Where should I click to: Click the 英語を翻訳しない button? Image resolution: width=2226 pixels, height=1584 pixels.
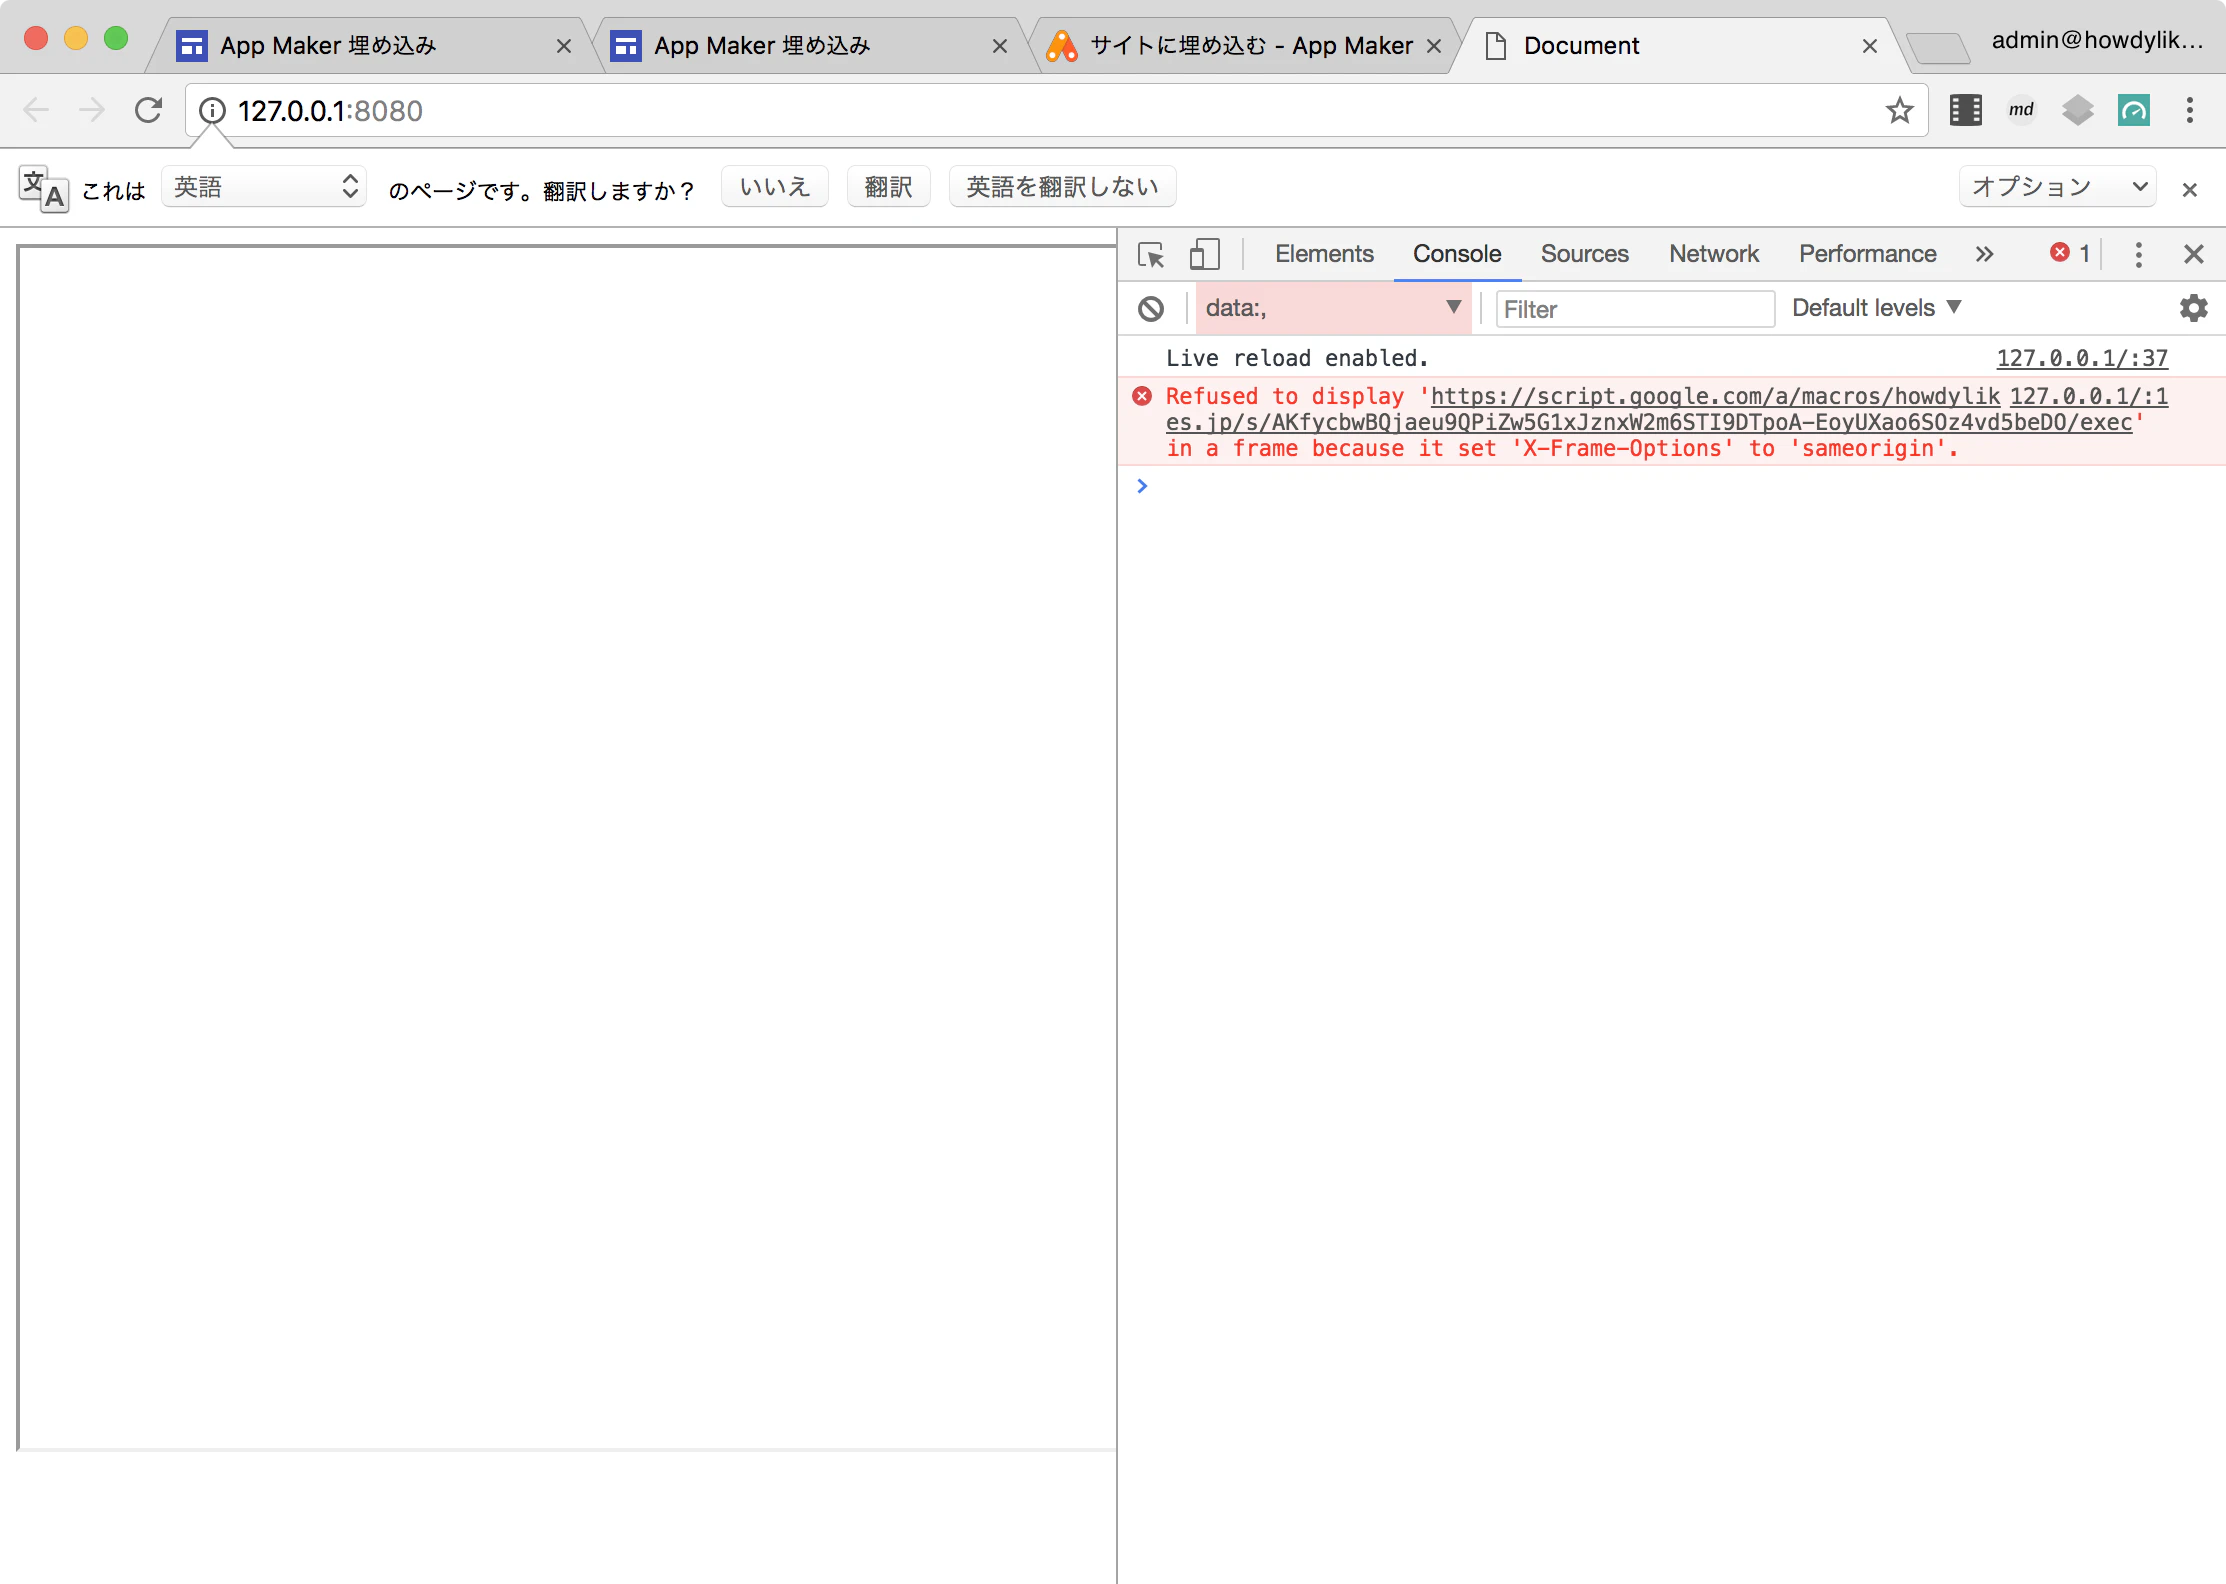pos(1063,187)
